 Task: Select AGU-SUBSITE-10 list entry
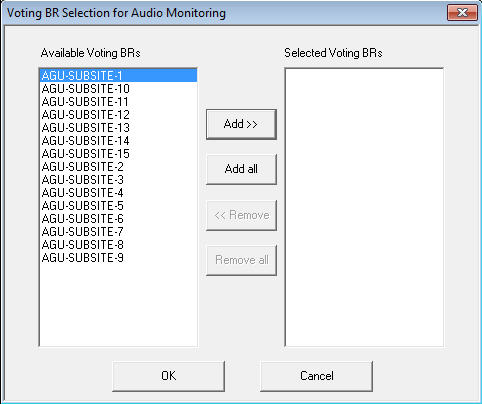coord(118,89)
